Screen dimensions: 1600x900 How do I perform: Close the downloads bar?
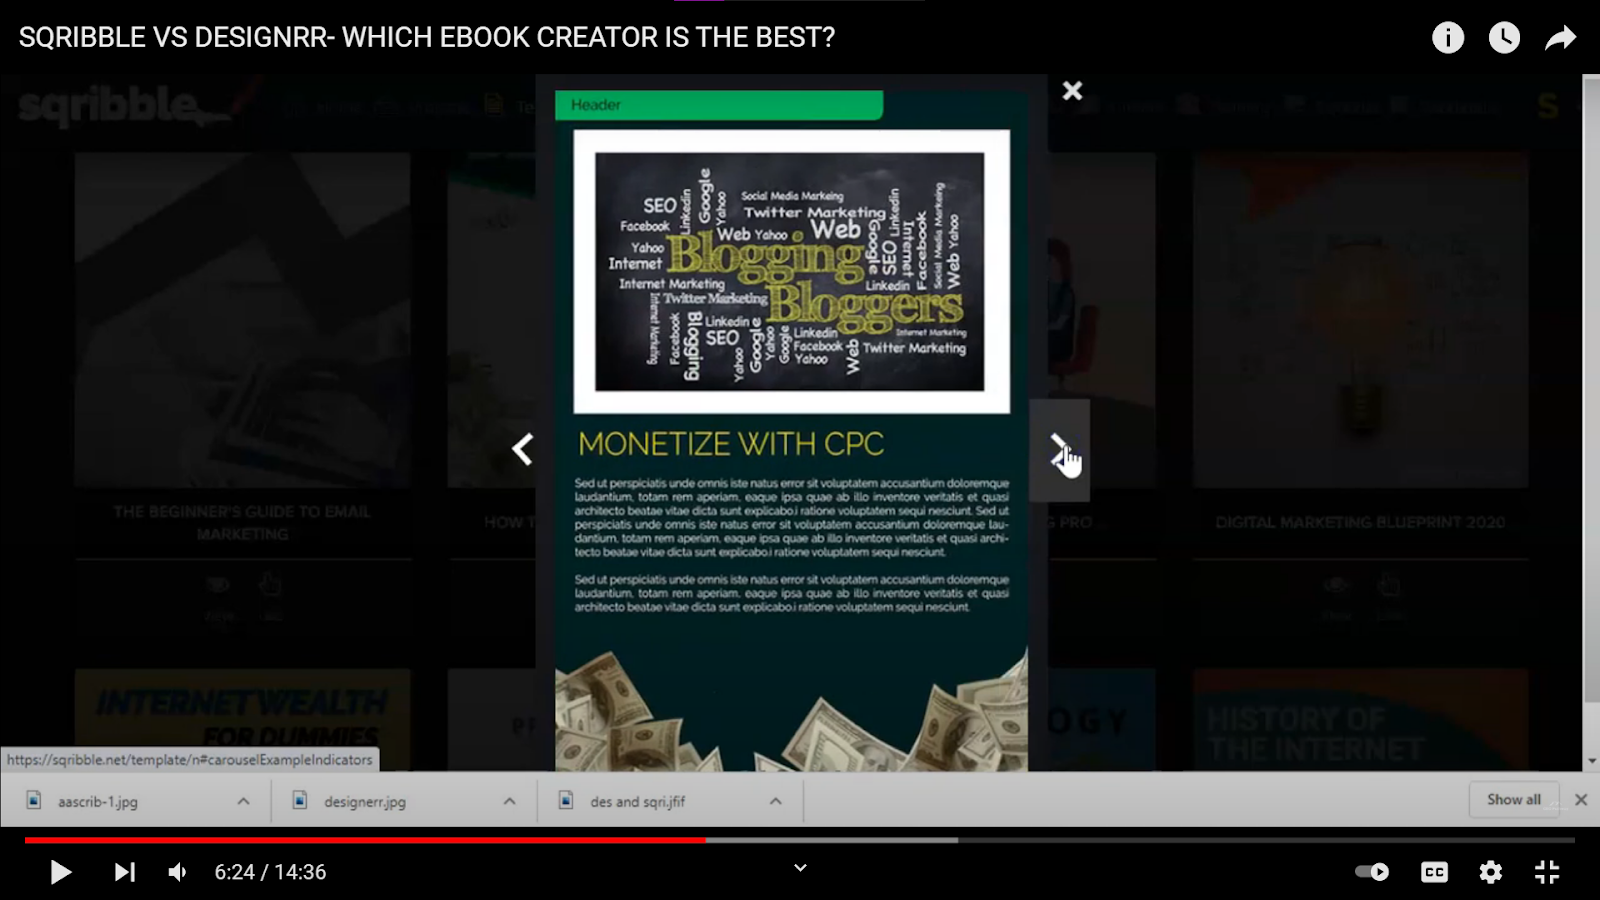1581,800
